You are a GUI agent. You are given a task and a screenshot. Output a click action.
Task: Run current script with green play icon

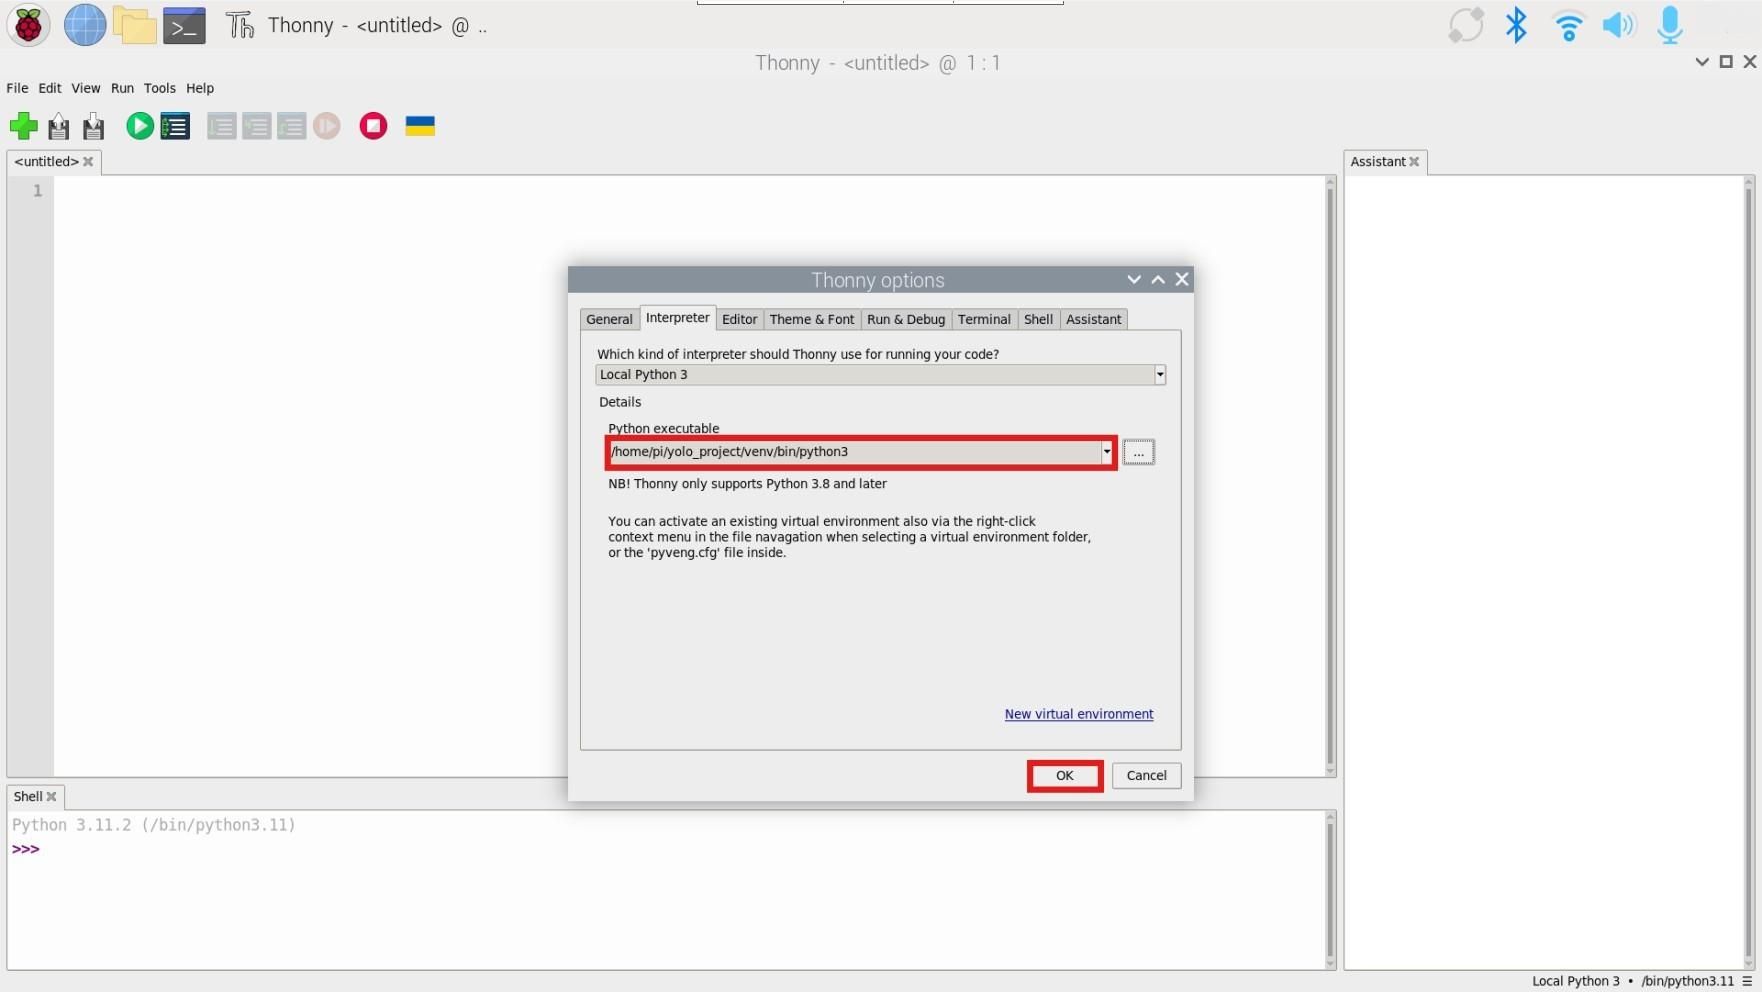click(x=140, y=126)
